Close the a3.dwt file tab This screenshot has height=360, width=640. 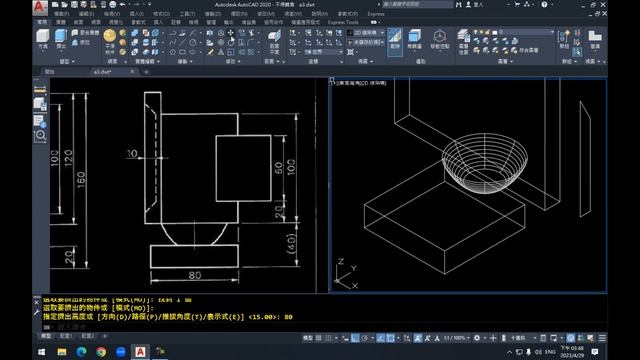[x=132, y=71]
